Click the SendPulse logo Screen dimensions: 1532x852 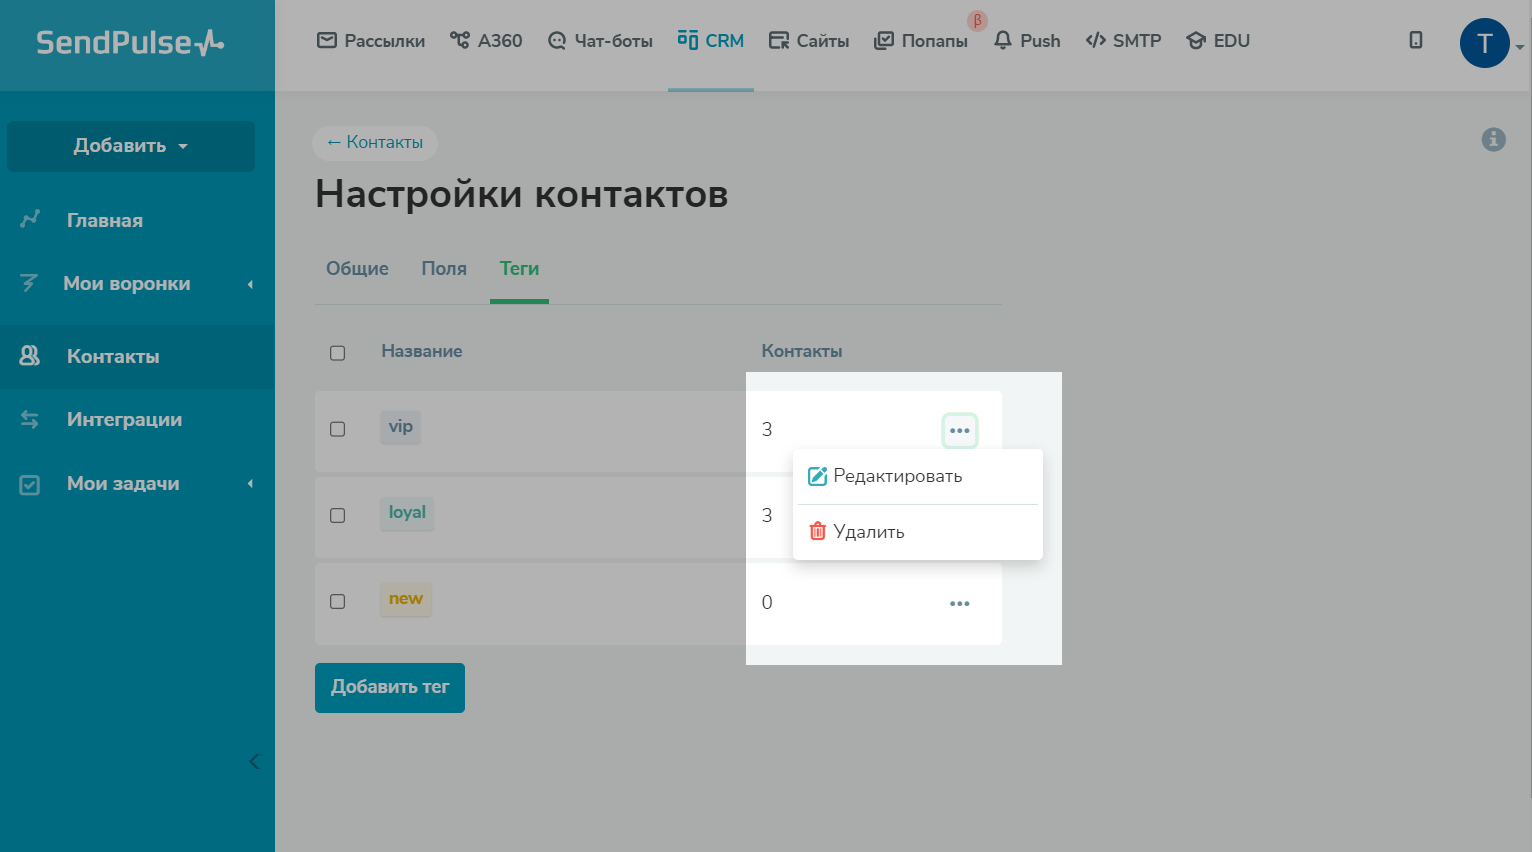pos(130,43)
